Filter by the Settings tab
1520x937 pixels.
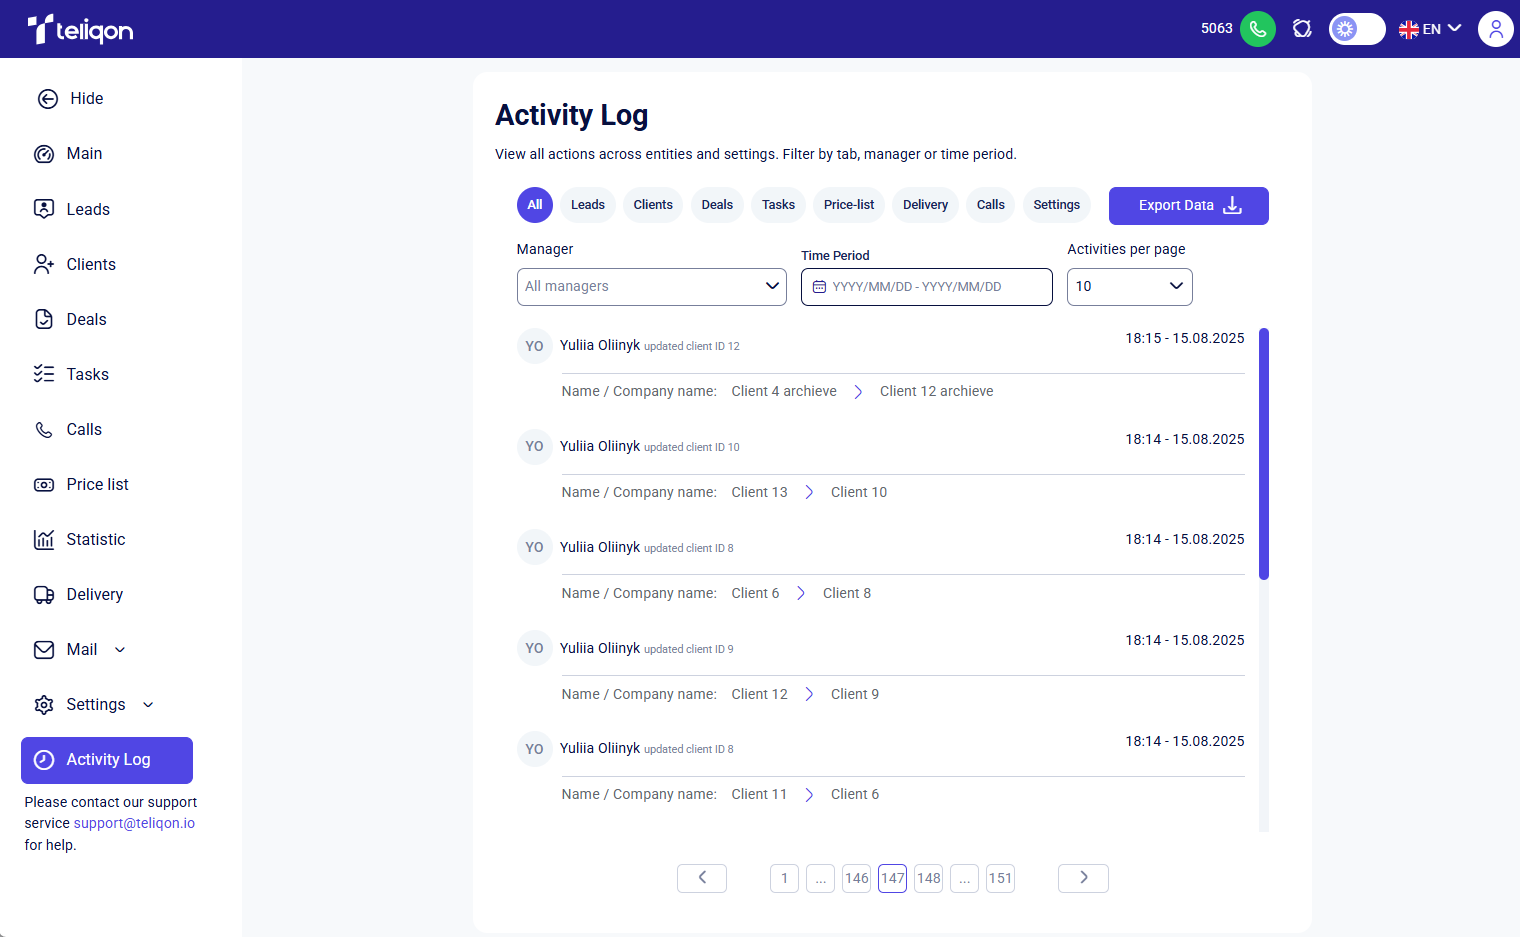[1057, 205]
